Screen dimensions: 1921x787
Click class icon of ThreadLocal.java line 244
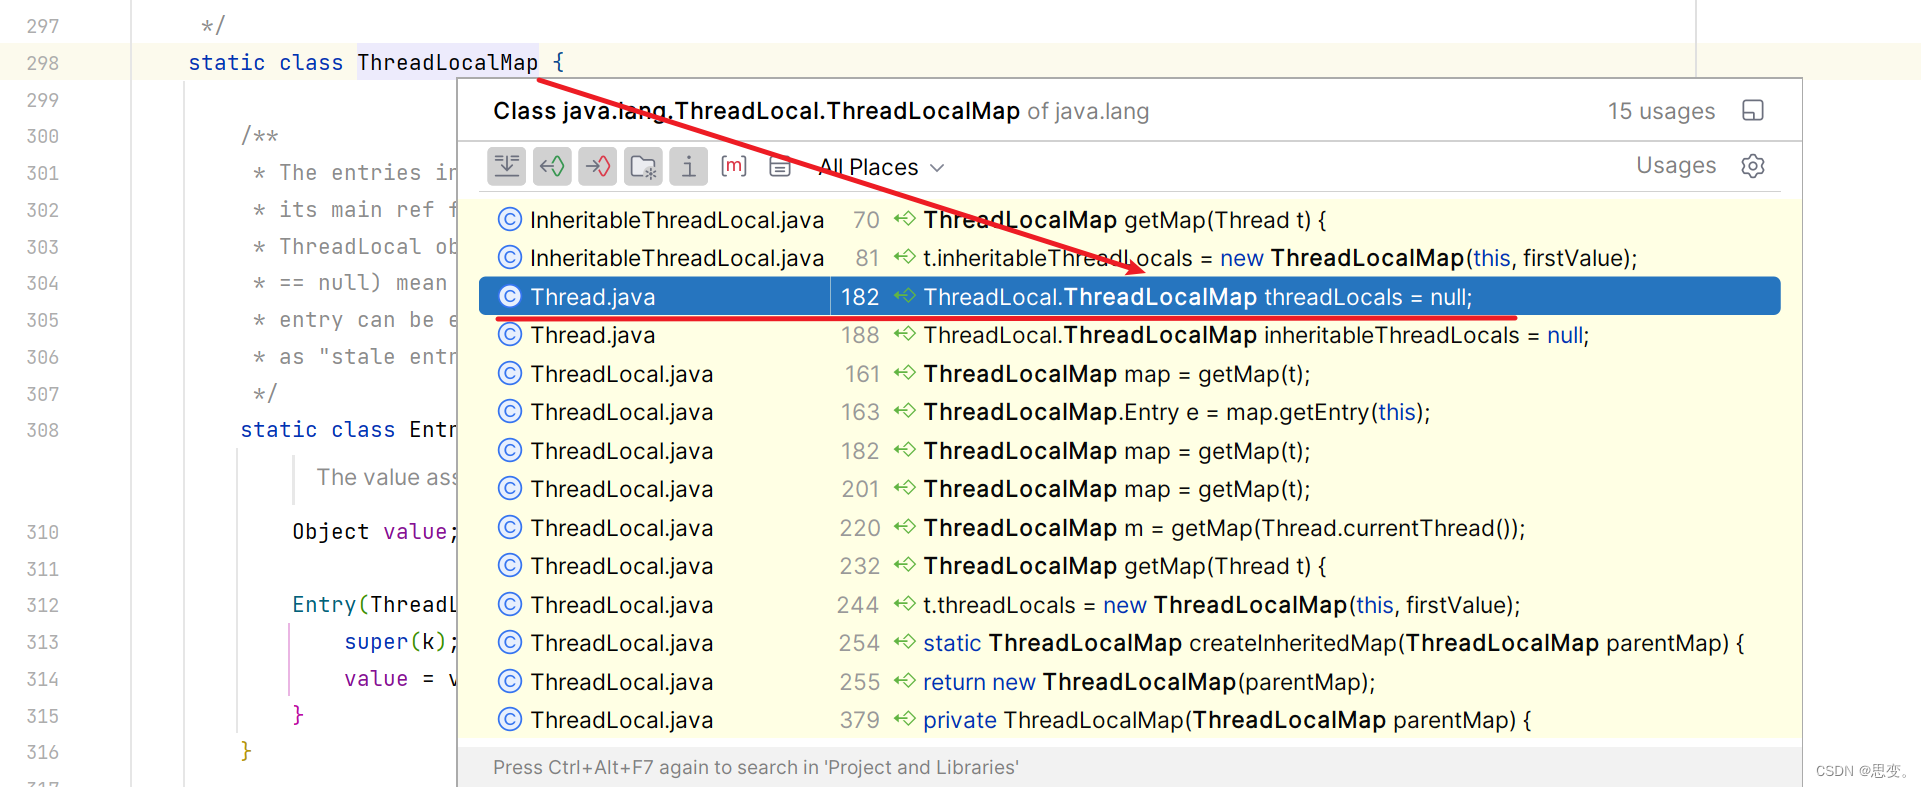[510, 604]
